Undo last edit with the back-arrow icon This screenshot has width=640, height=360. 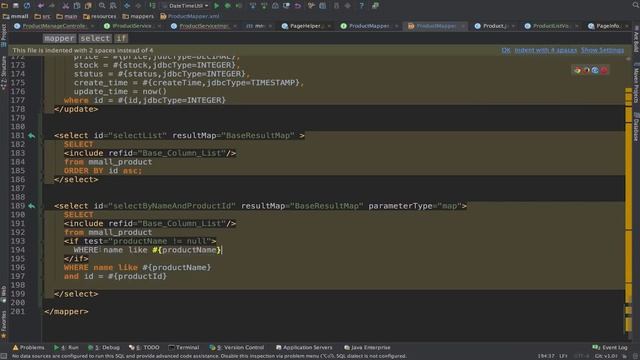[x=40, y=6]
